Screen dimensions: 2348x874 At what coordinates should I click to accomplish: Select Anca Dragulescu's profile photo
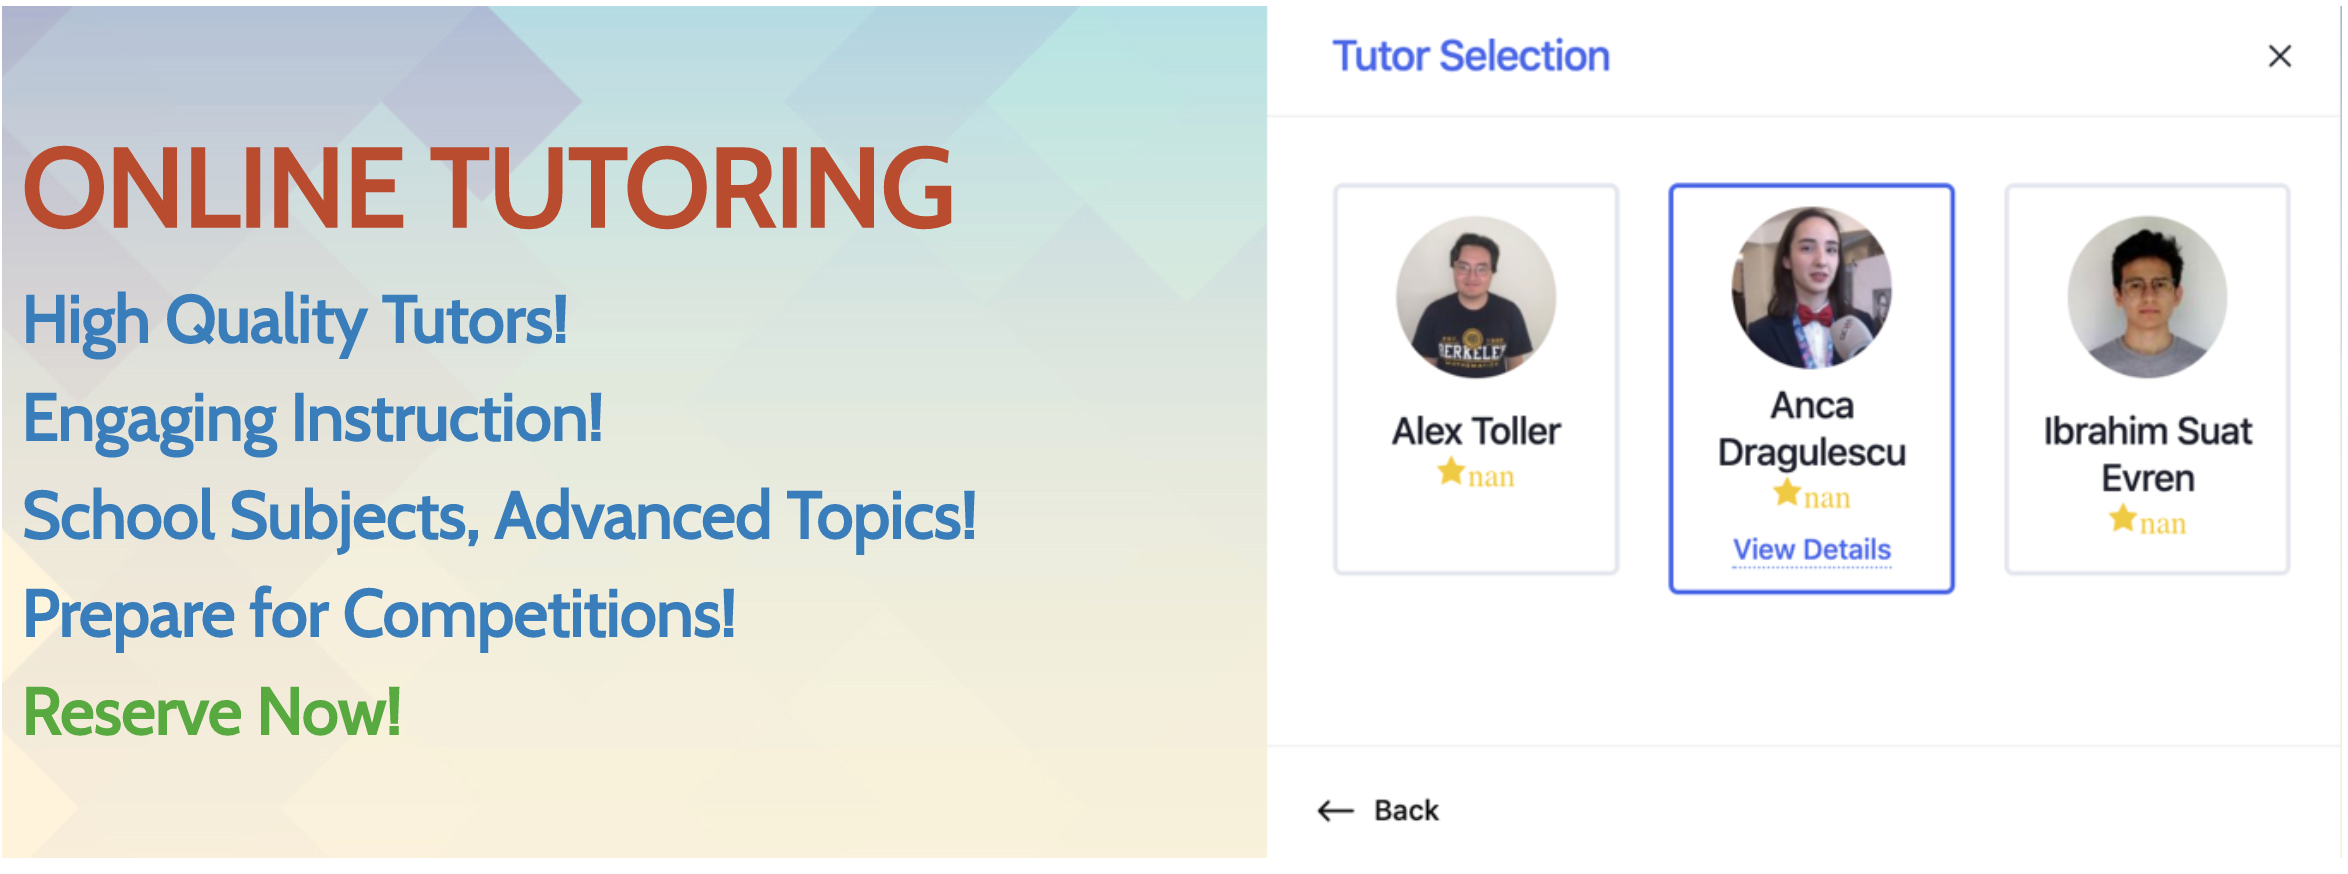(x=1811, y=287)
